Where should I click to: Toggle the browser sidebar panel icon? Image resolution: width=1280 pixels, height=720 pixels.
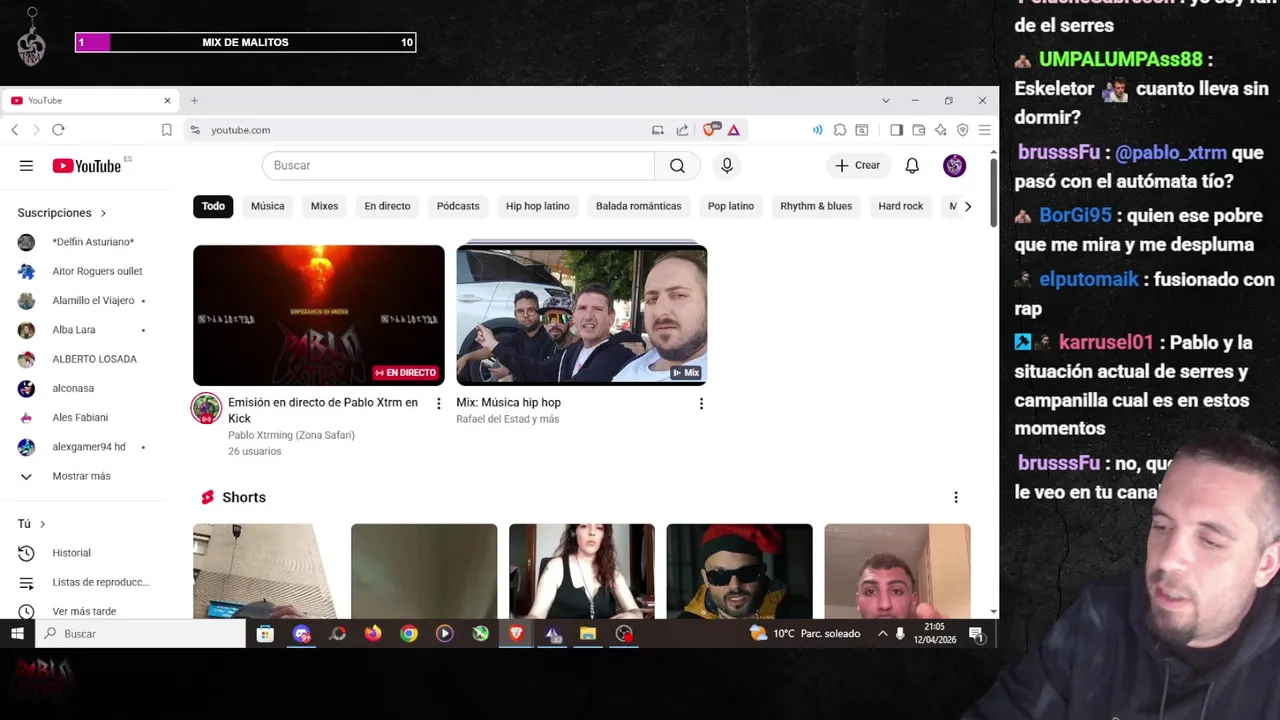[x=896, y=130]
